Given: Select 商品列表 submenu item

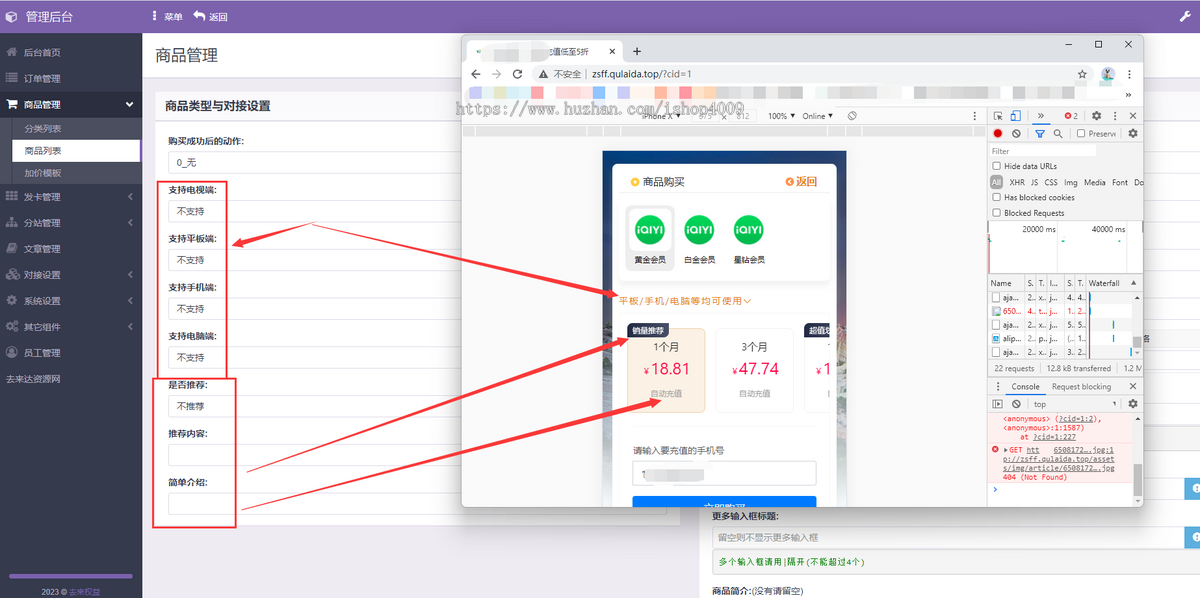Looking at the screenshot, I should 76,151.
